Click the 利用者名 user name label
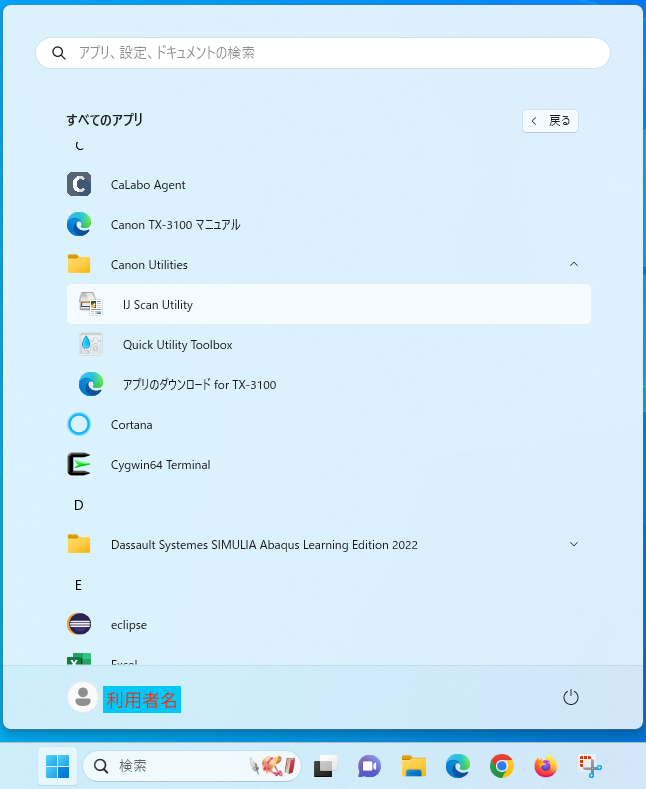 click(142, 699)
